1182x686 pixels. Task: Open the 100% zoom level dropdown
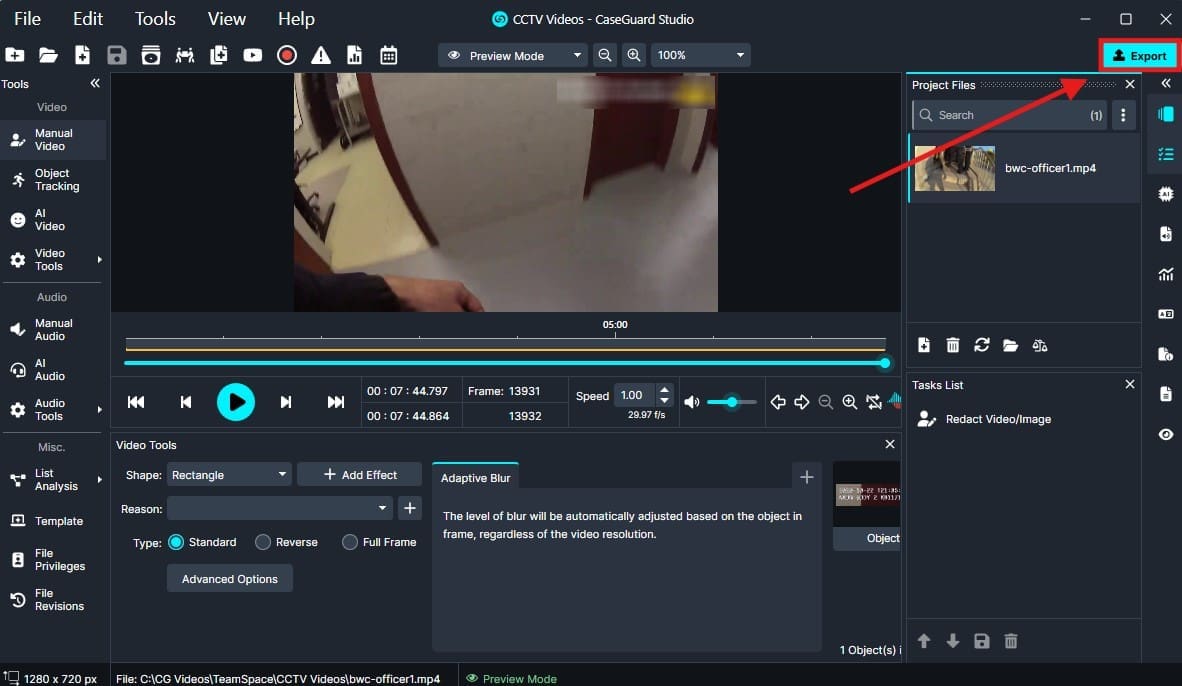pos(700,56)
